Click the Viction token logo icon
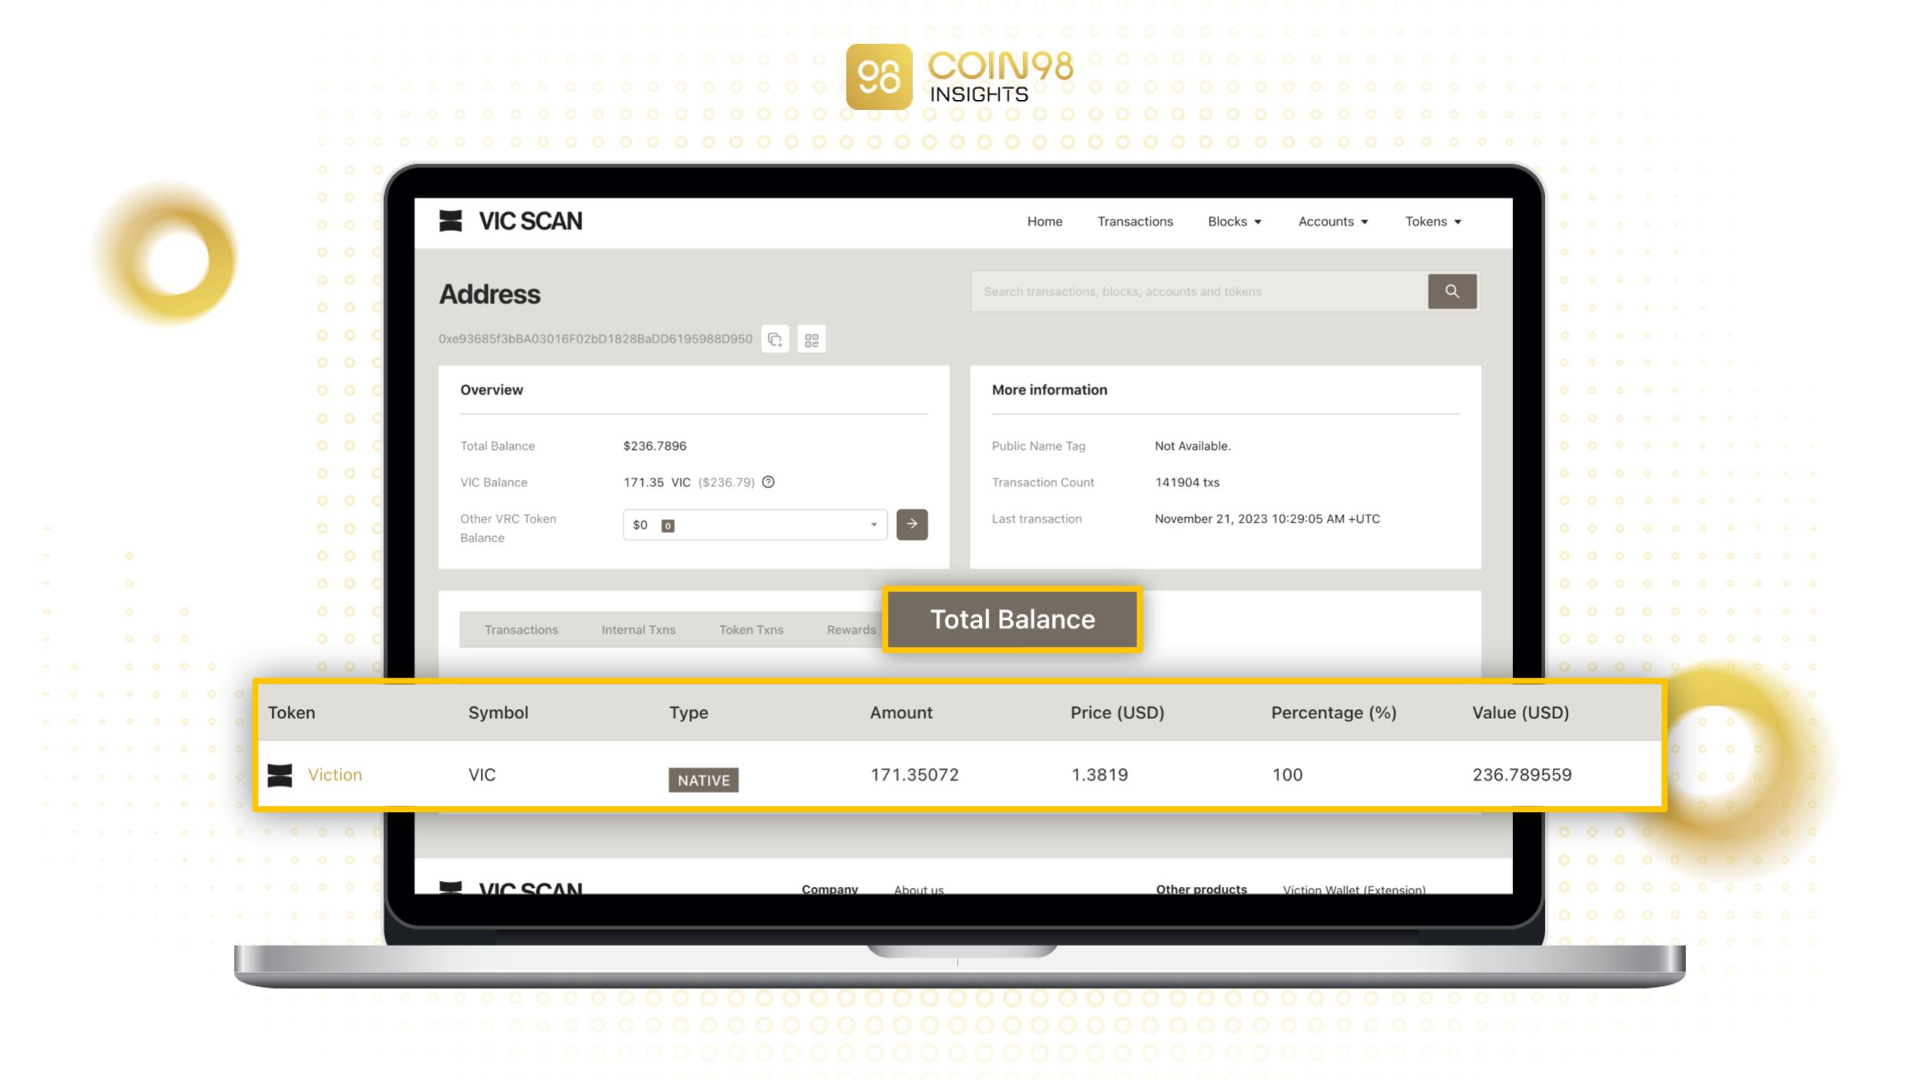1920x1080 pixels. pos(280,775)
